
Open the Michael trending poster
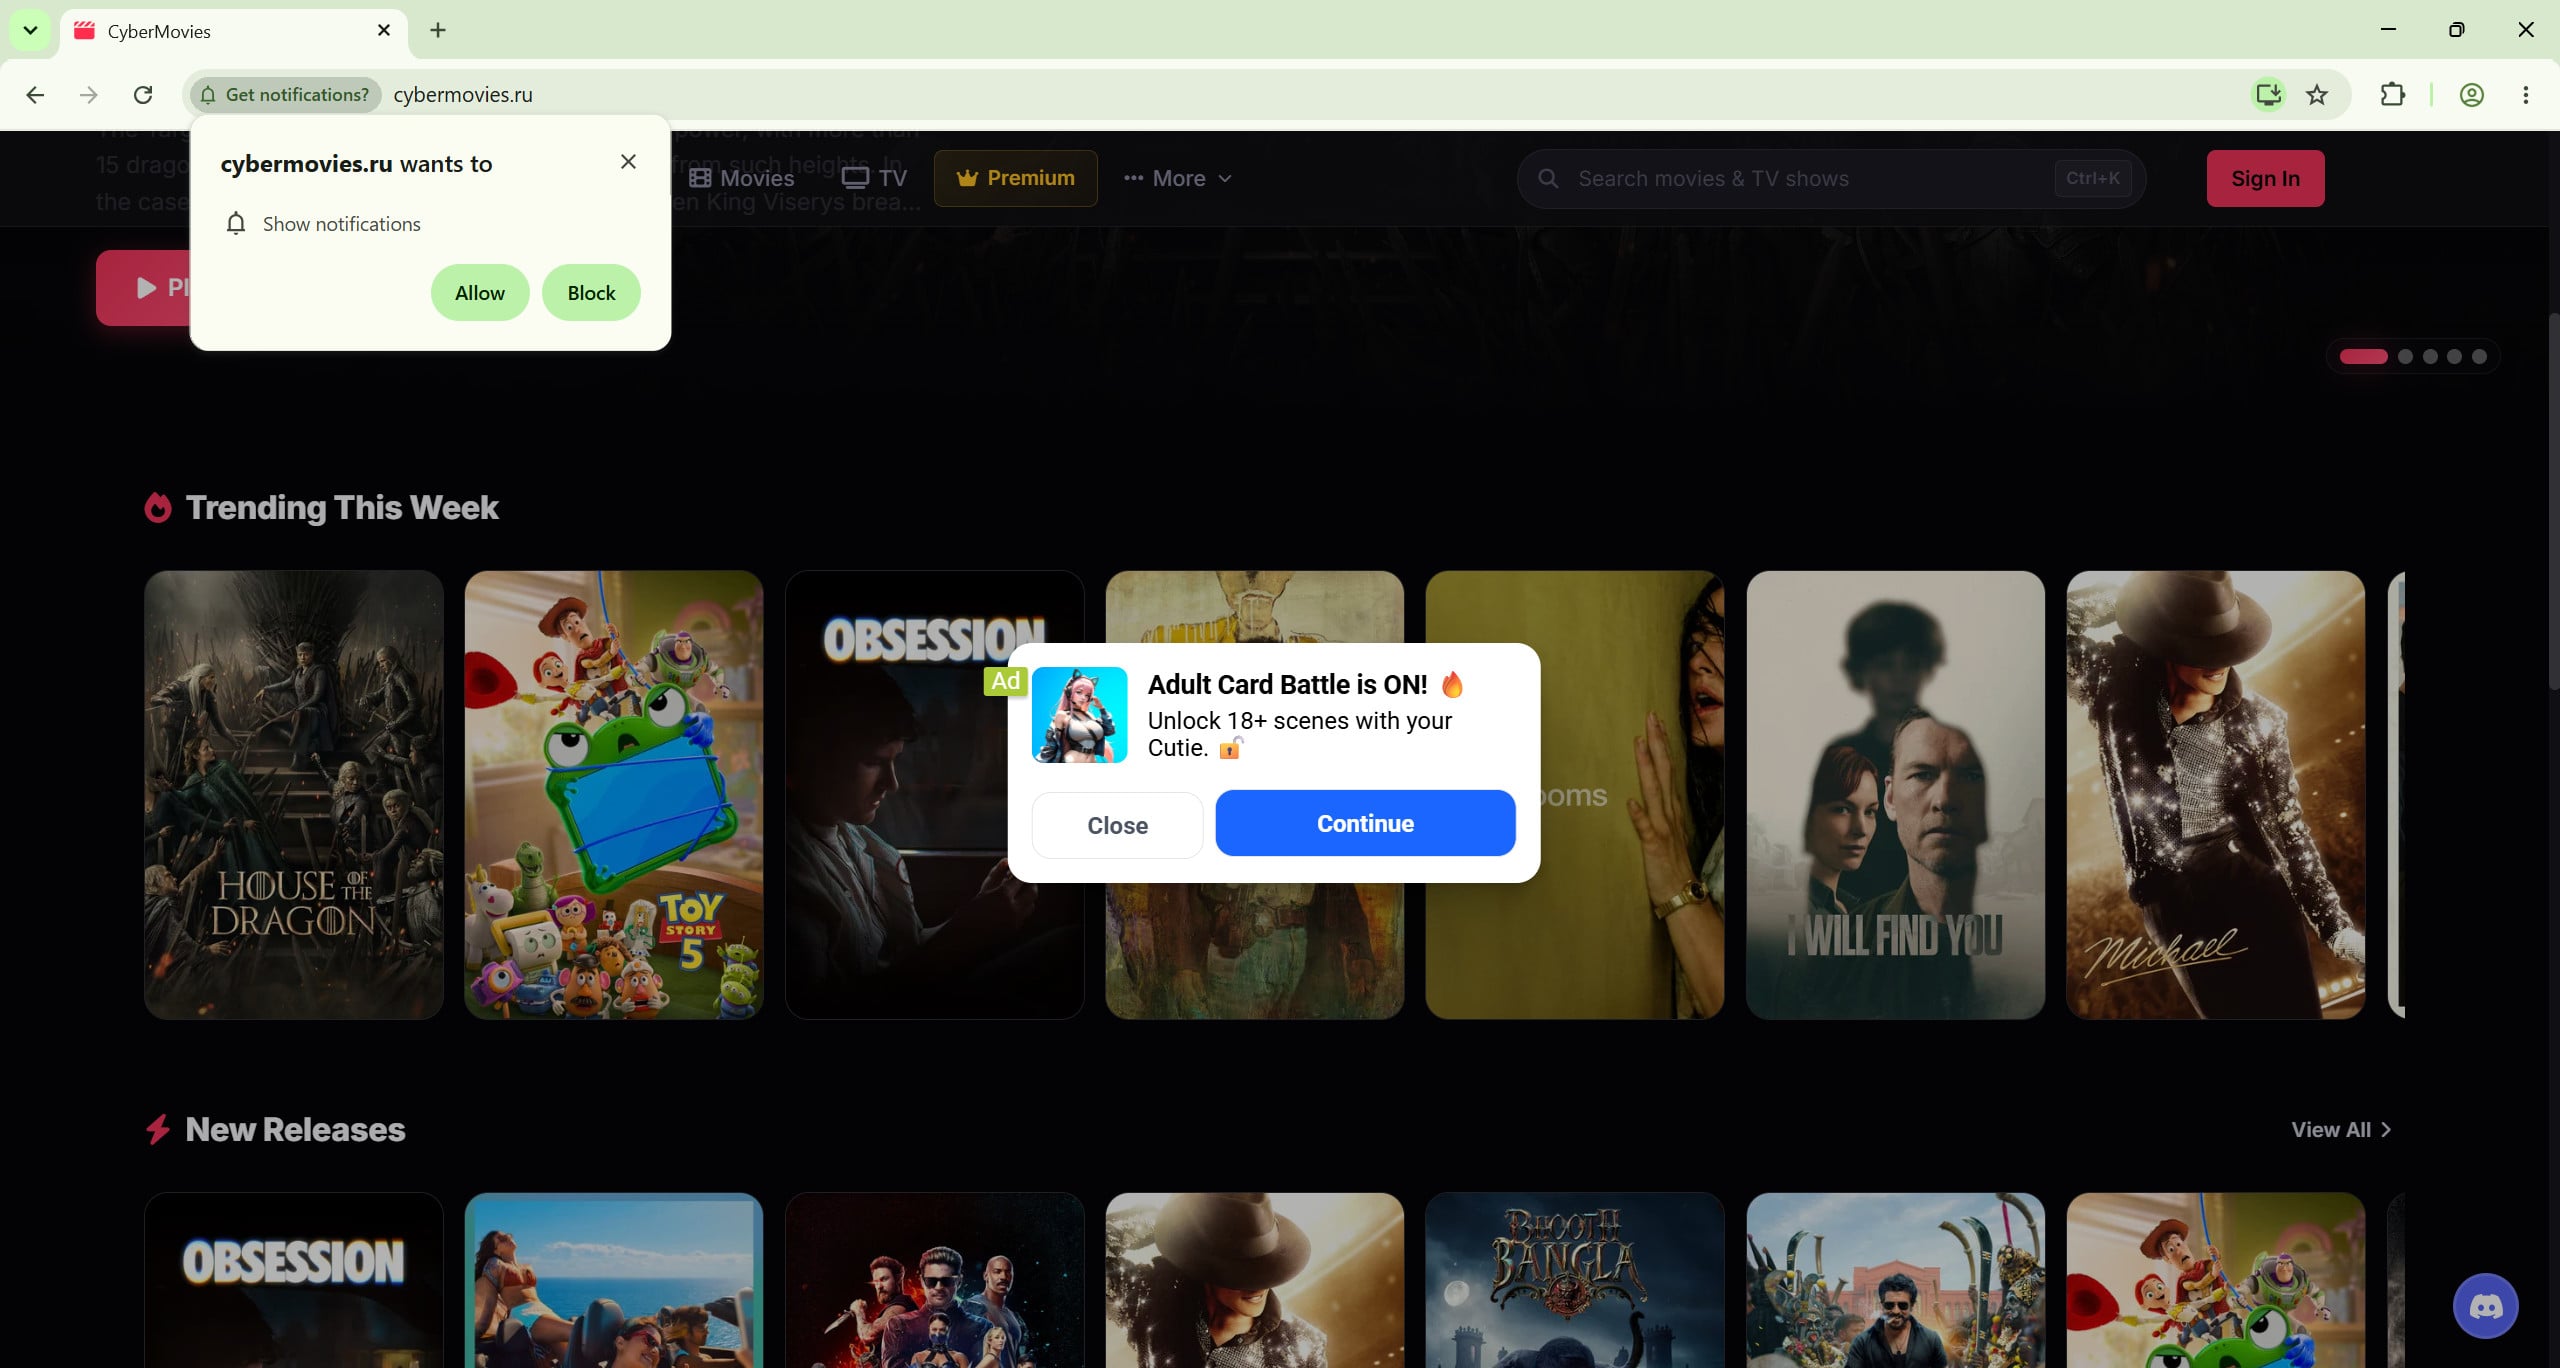point(2216,795)
